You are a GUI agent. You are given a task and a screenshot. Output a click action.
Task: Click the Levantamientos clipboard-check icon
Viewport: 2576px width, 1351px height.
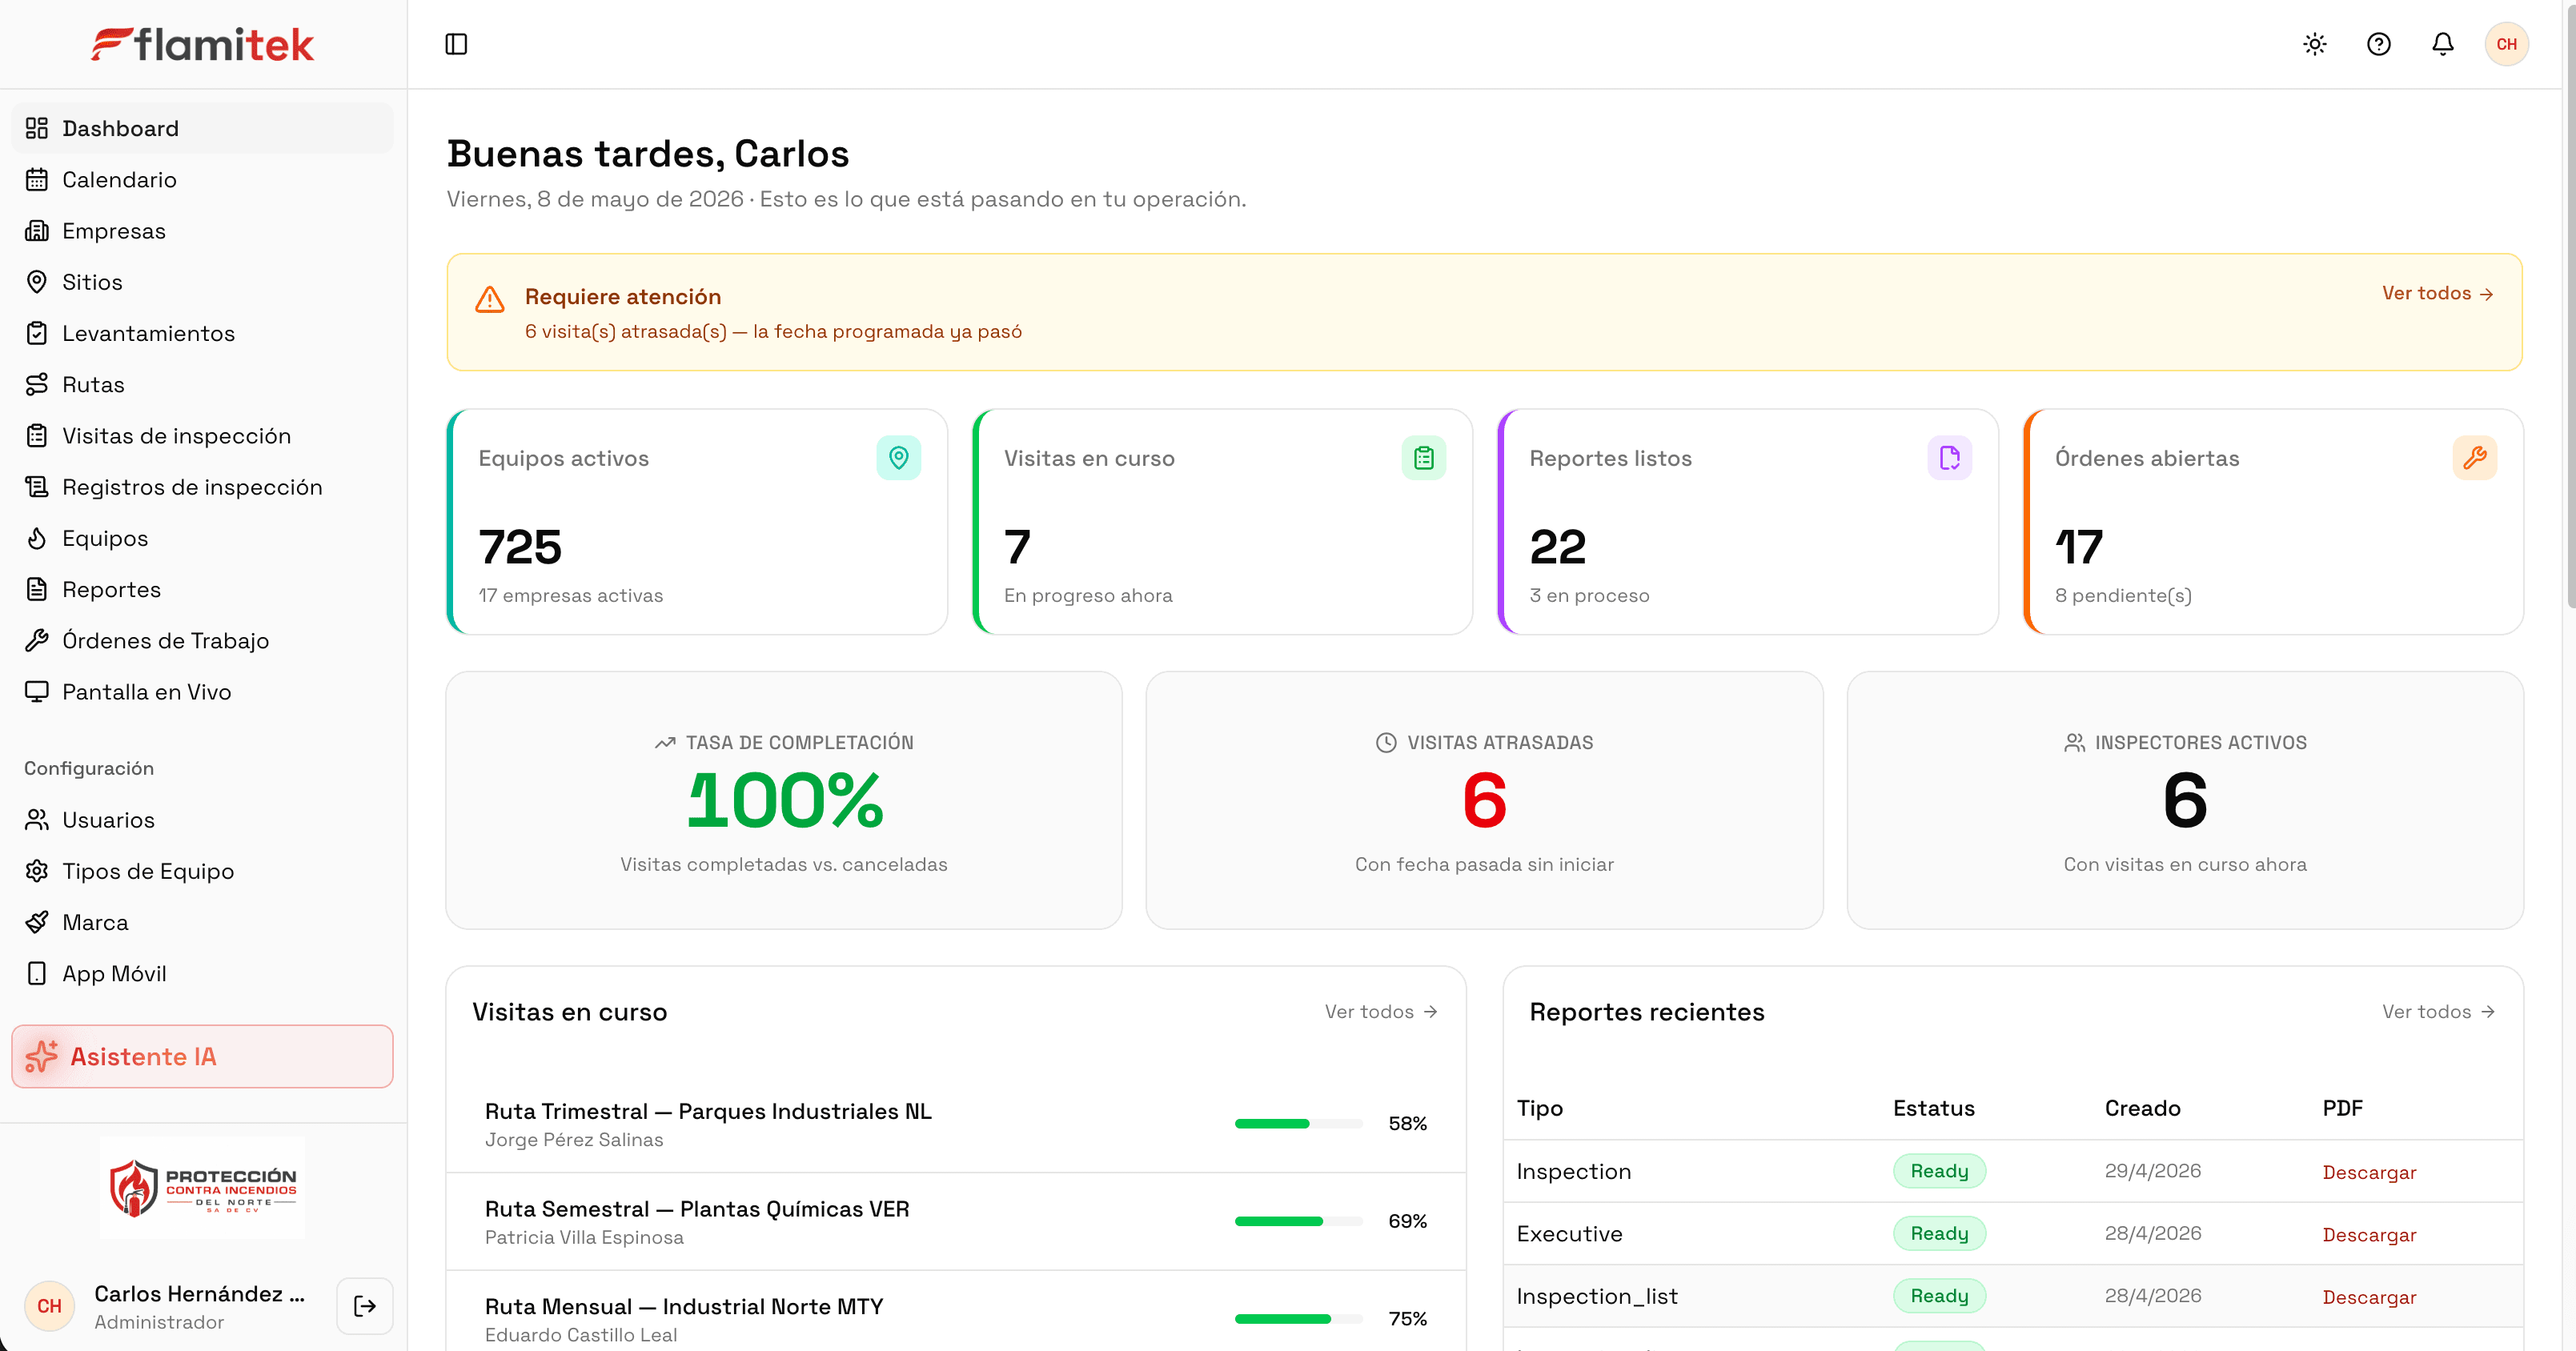37,333
